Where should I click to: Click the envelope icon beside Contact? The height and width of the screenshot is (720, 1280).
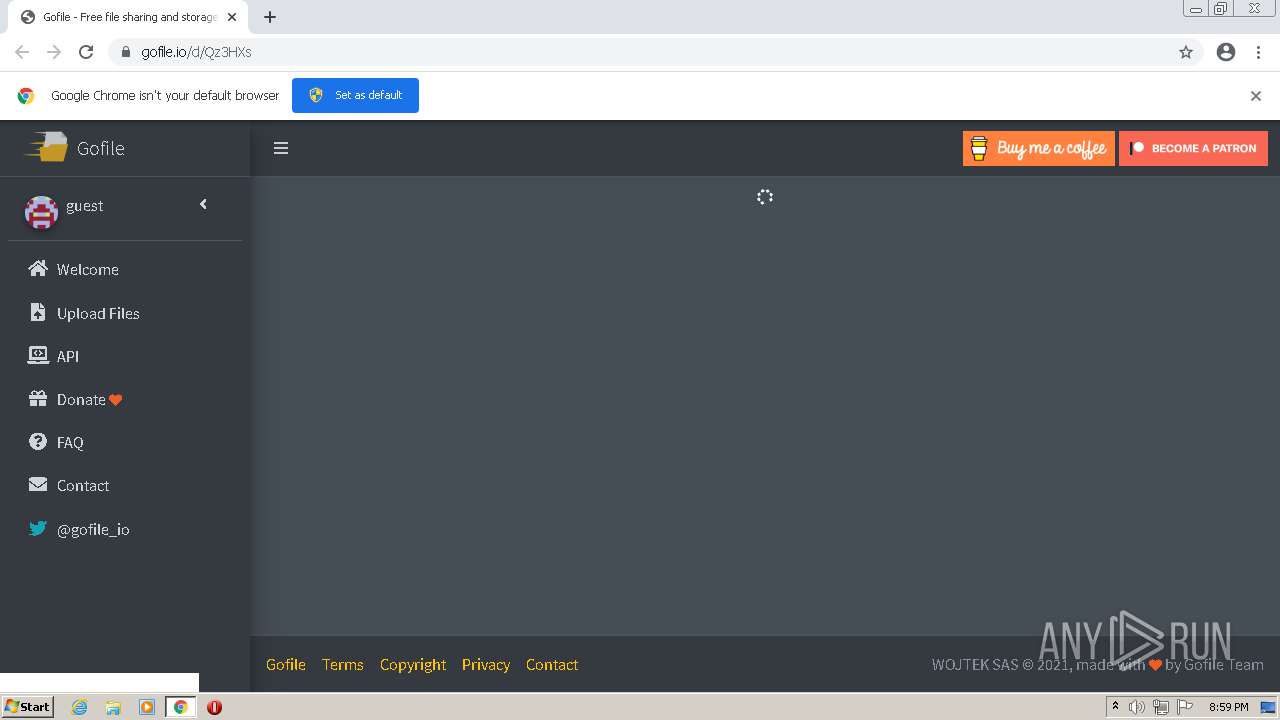(38, 484)
